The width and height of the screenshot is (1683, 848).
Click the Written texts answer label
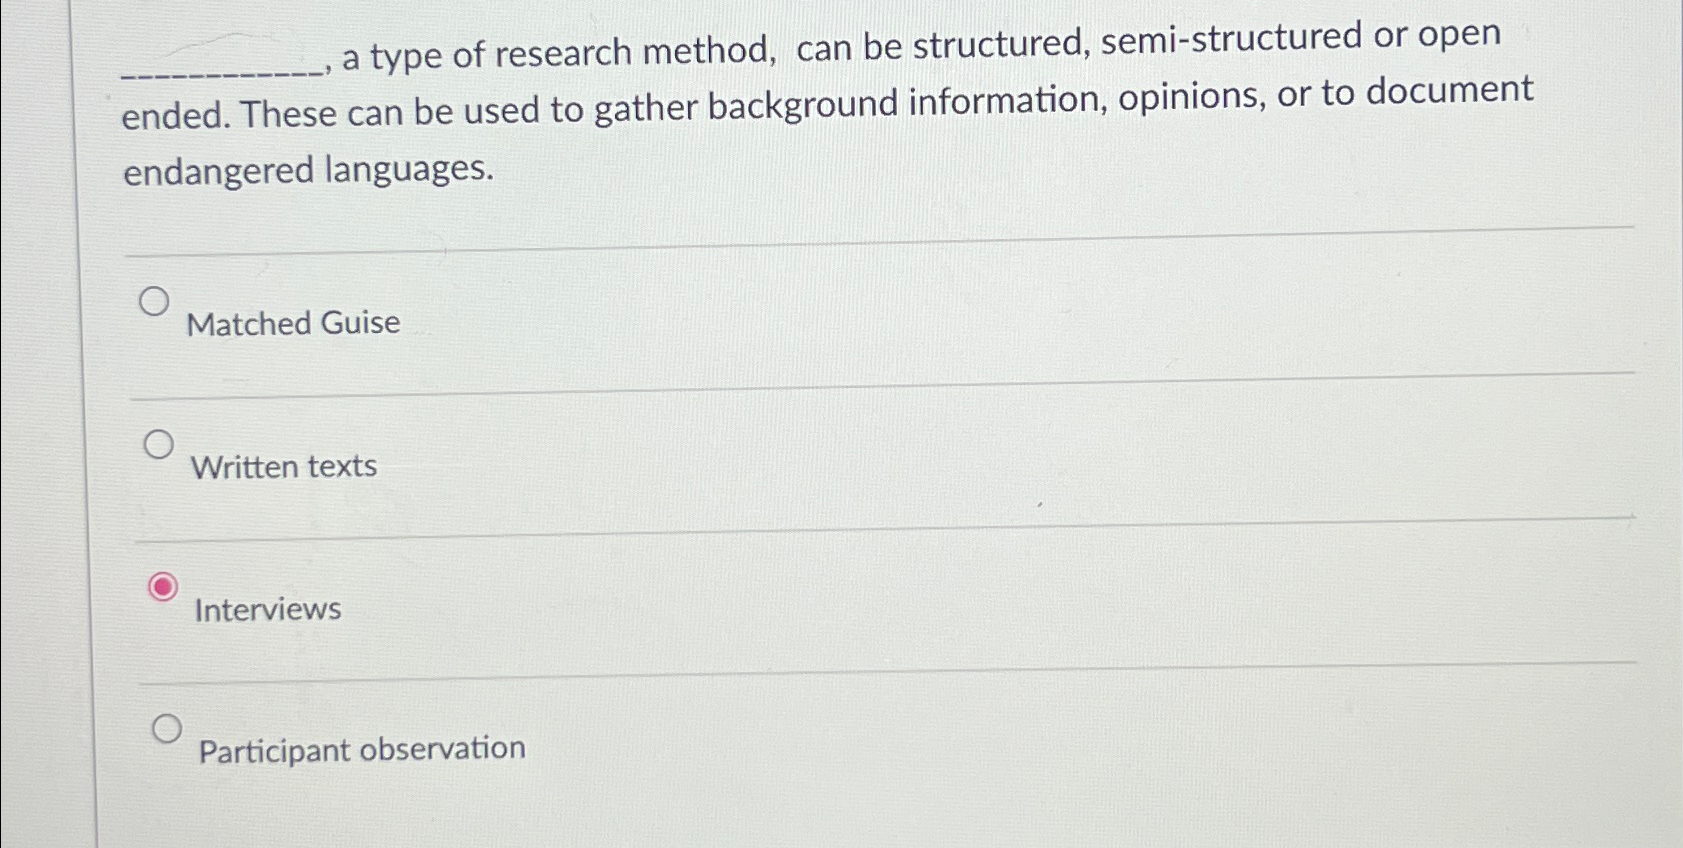point(284,466)
